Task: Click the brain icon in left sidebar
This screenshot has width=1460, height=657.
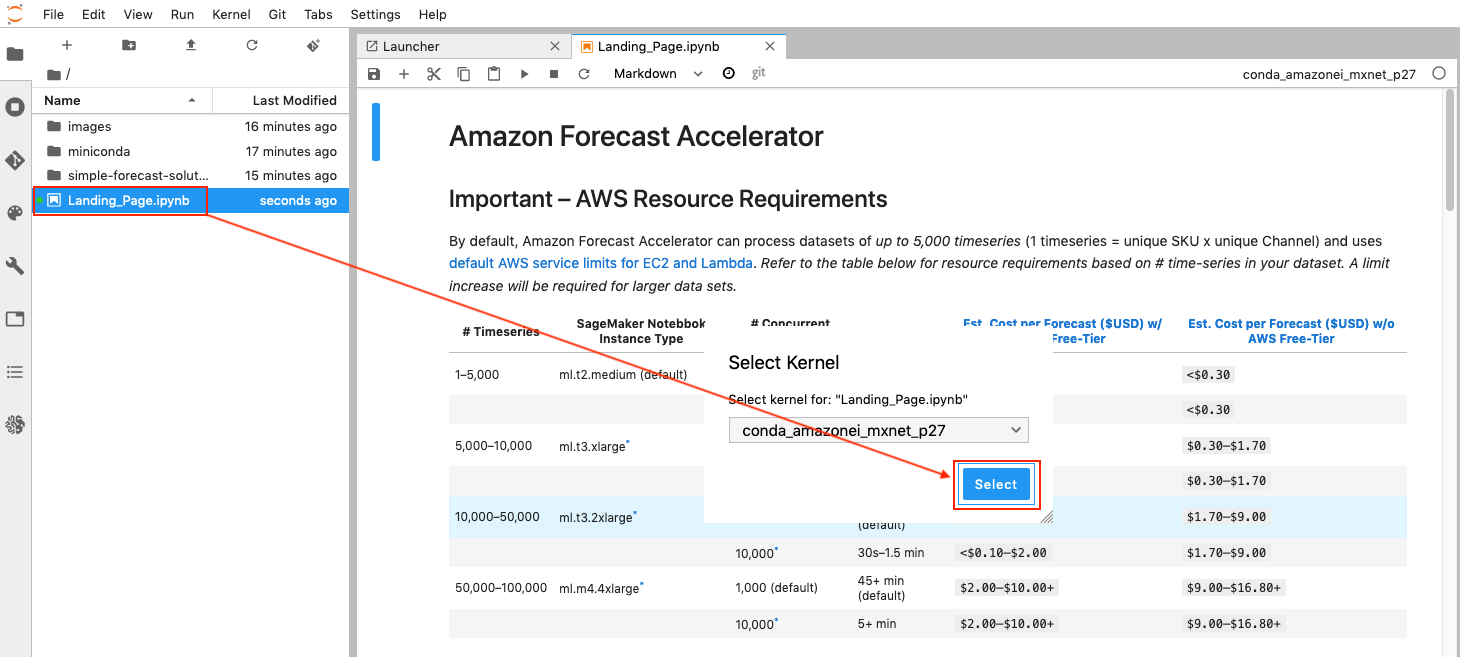Action: tap(15, 425)
